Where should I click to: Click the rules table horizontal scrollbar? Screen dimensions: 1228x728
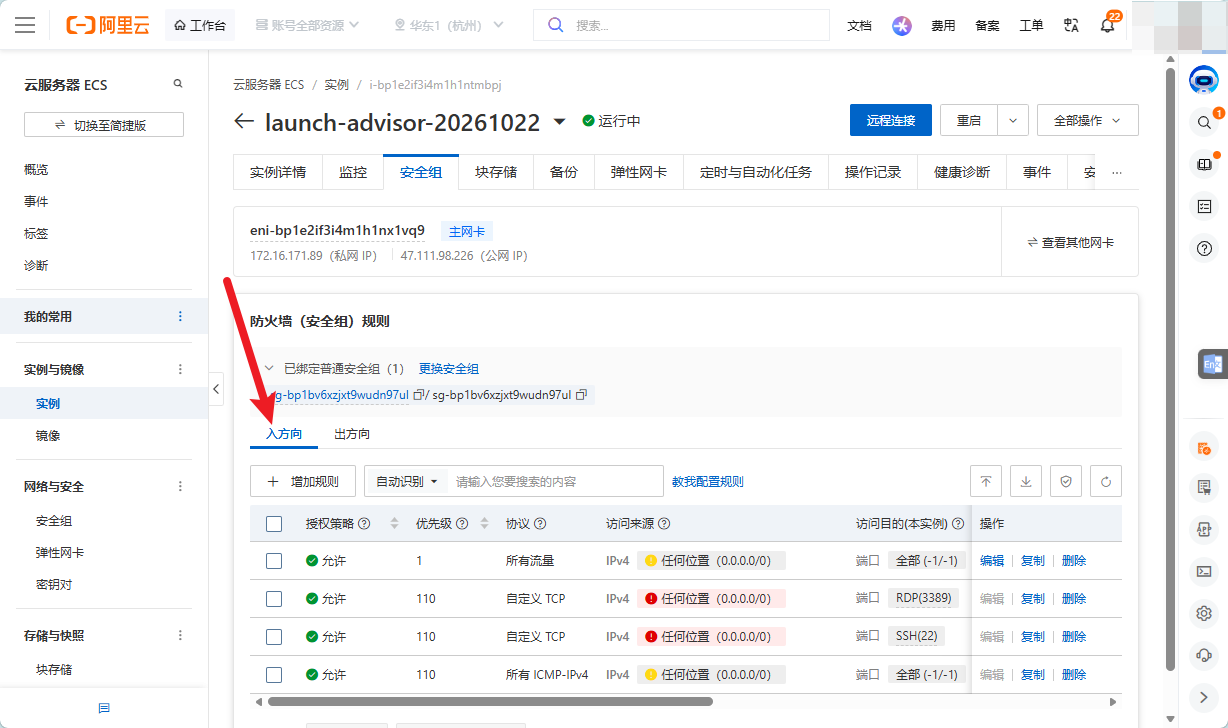click(x=490, y=702)
